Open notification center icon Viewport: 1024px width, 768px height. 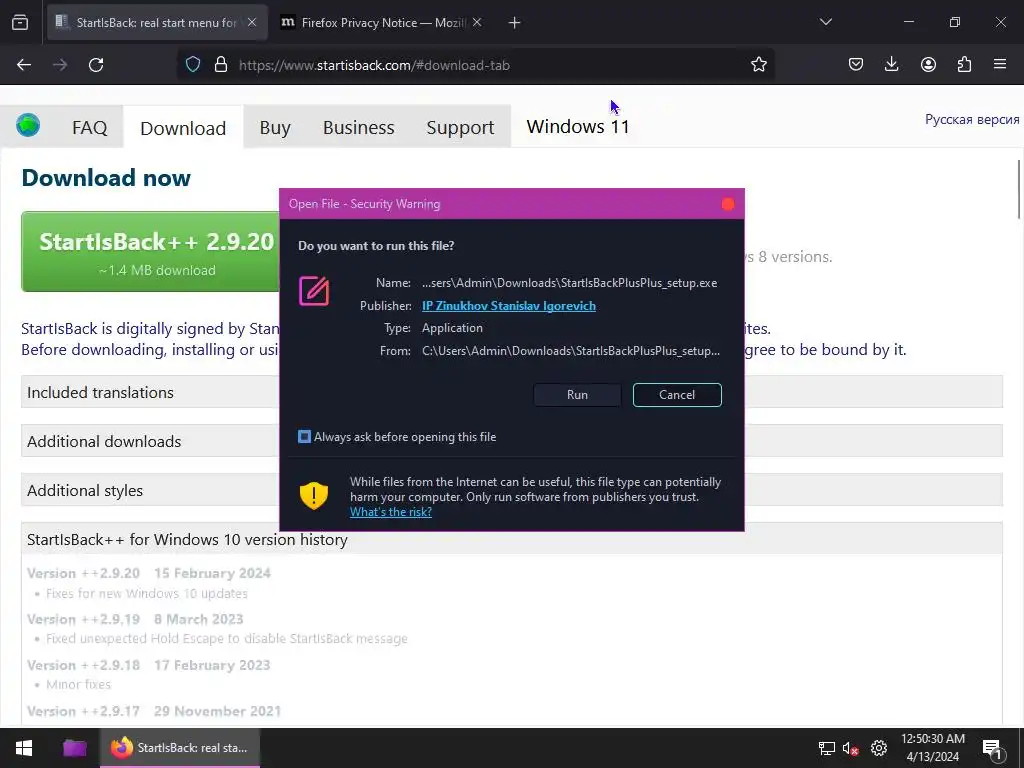pyautogui.click(x=993, y=750)
